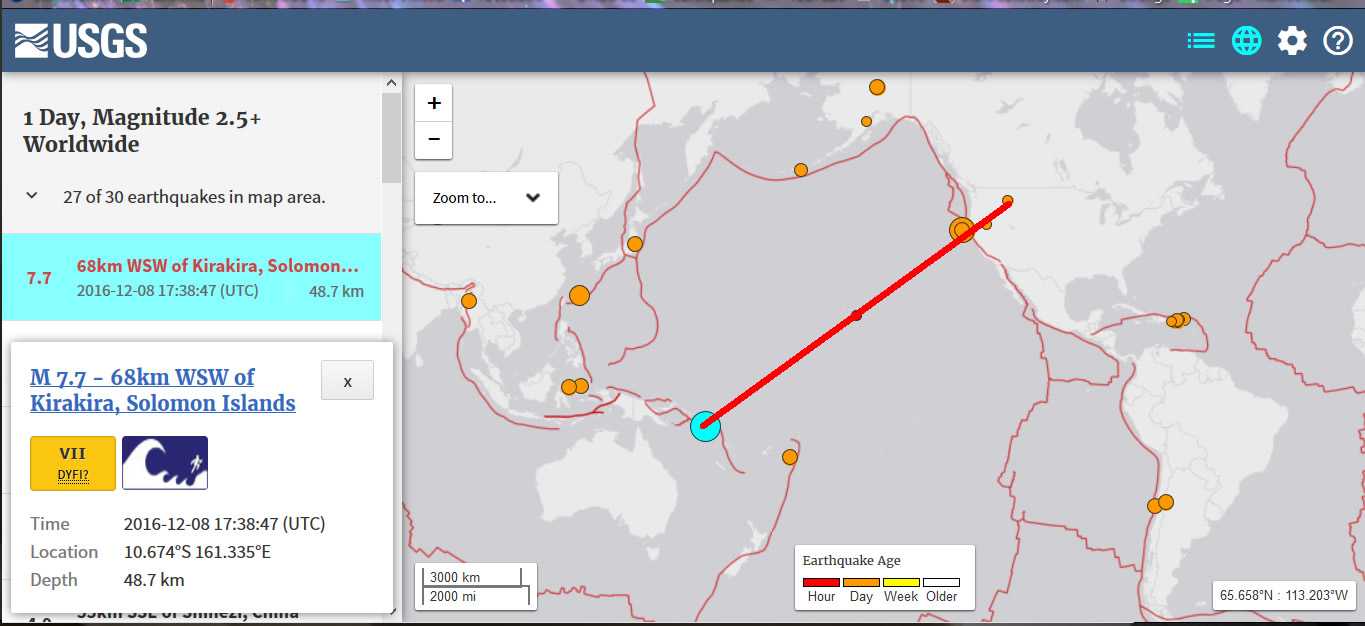1365x626 pixels.
Task: Close the earthquake popup with x button
Action: (347, 381)
